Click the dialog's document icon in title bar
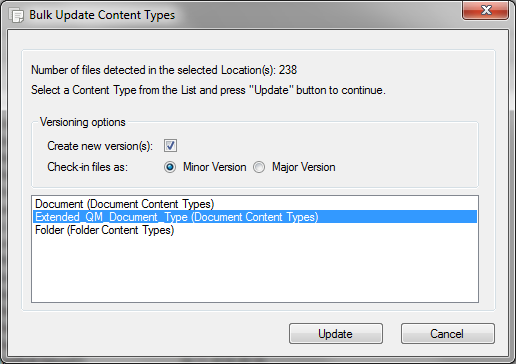516x364 pixels. (17, 15)
